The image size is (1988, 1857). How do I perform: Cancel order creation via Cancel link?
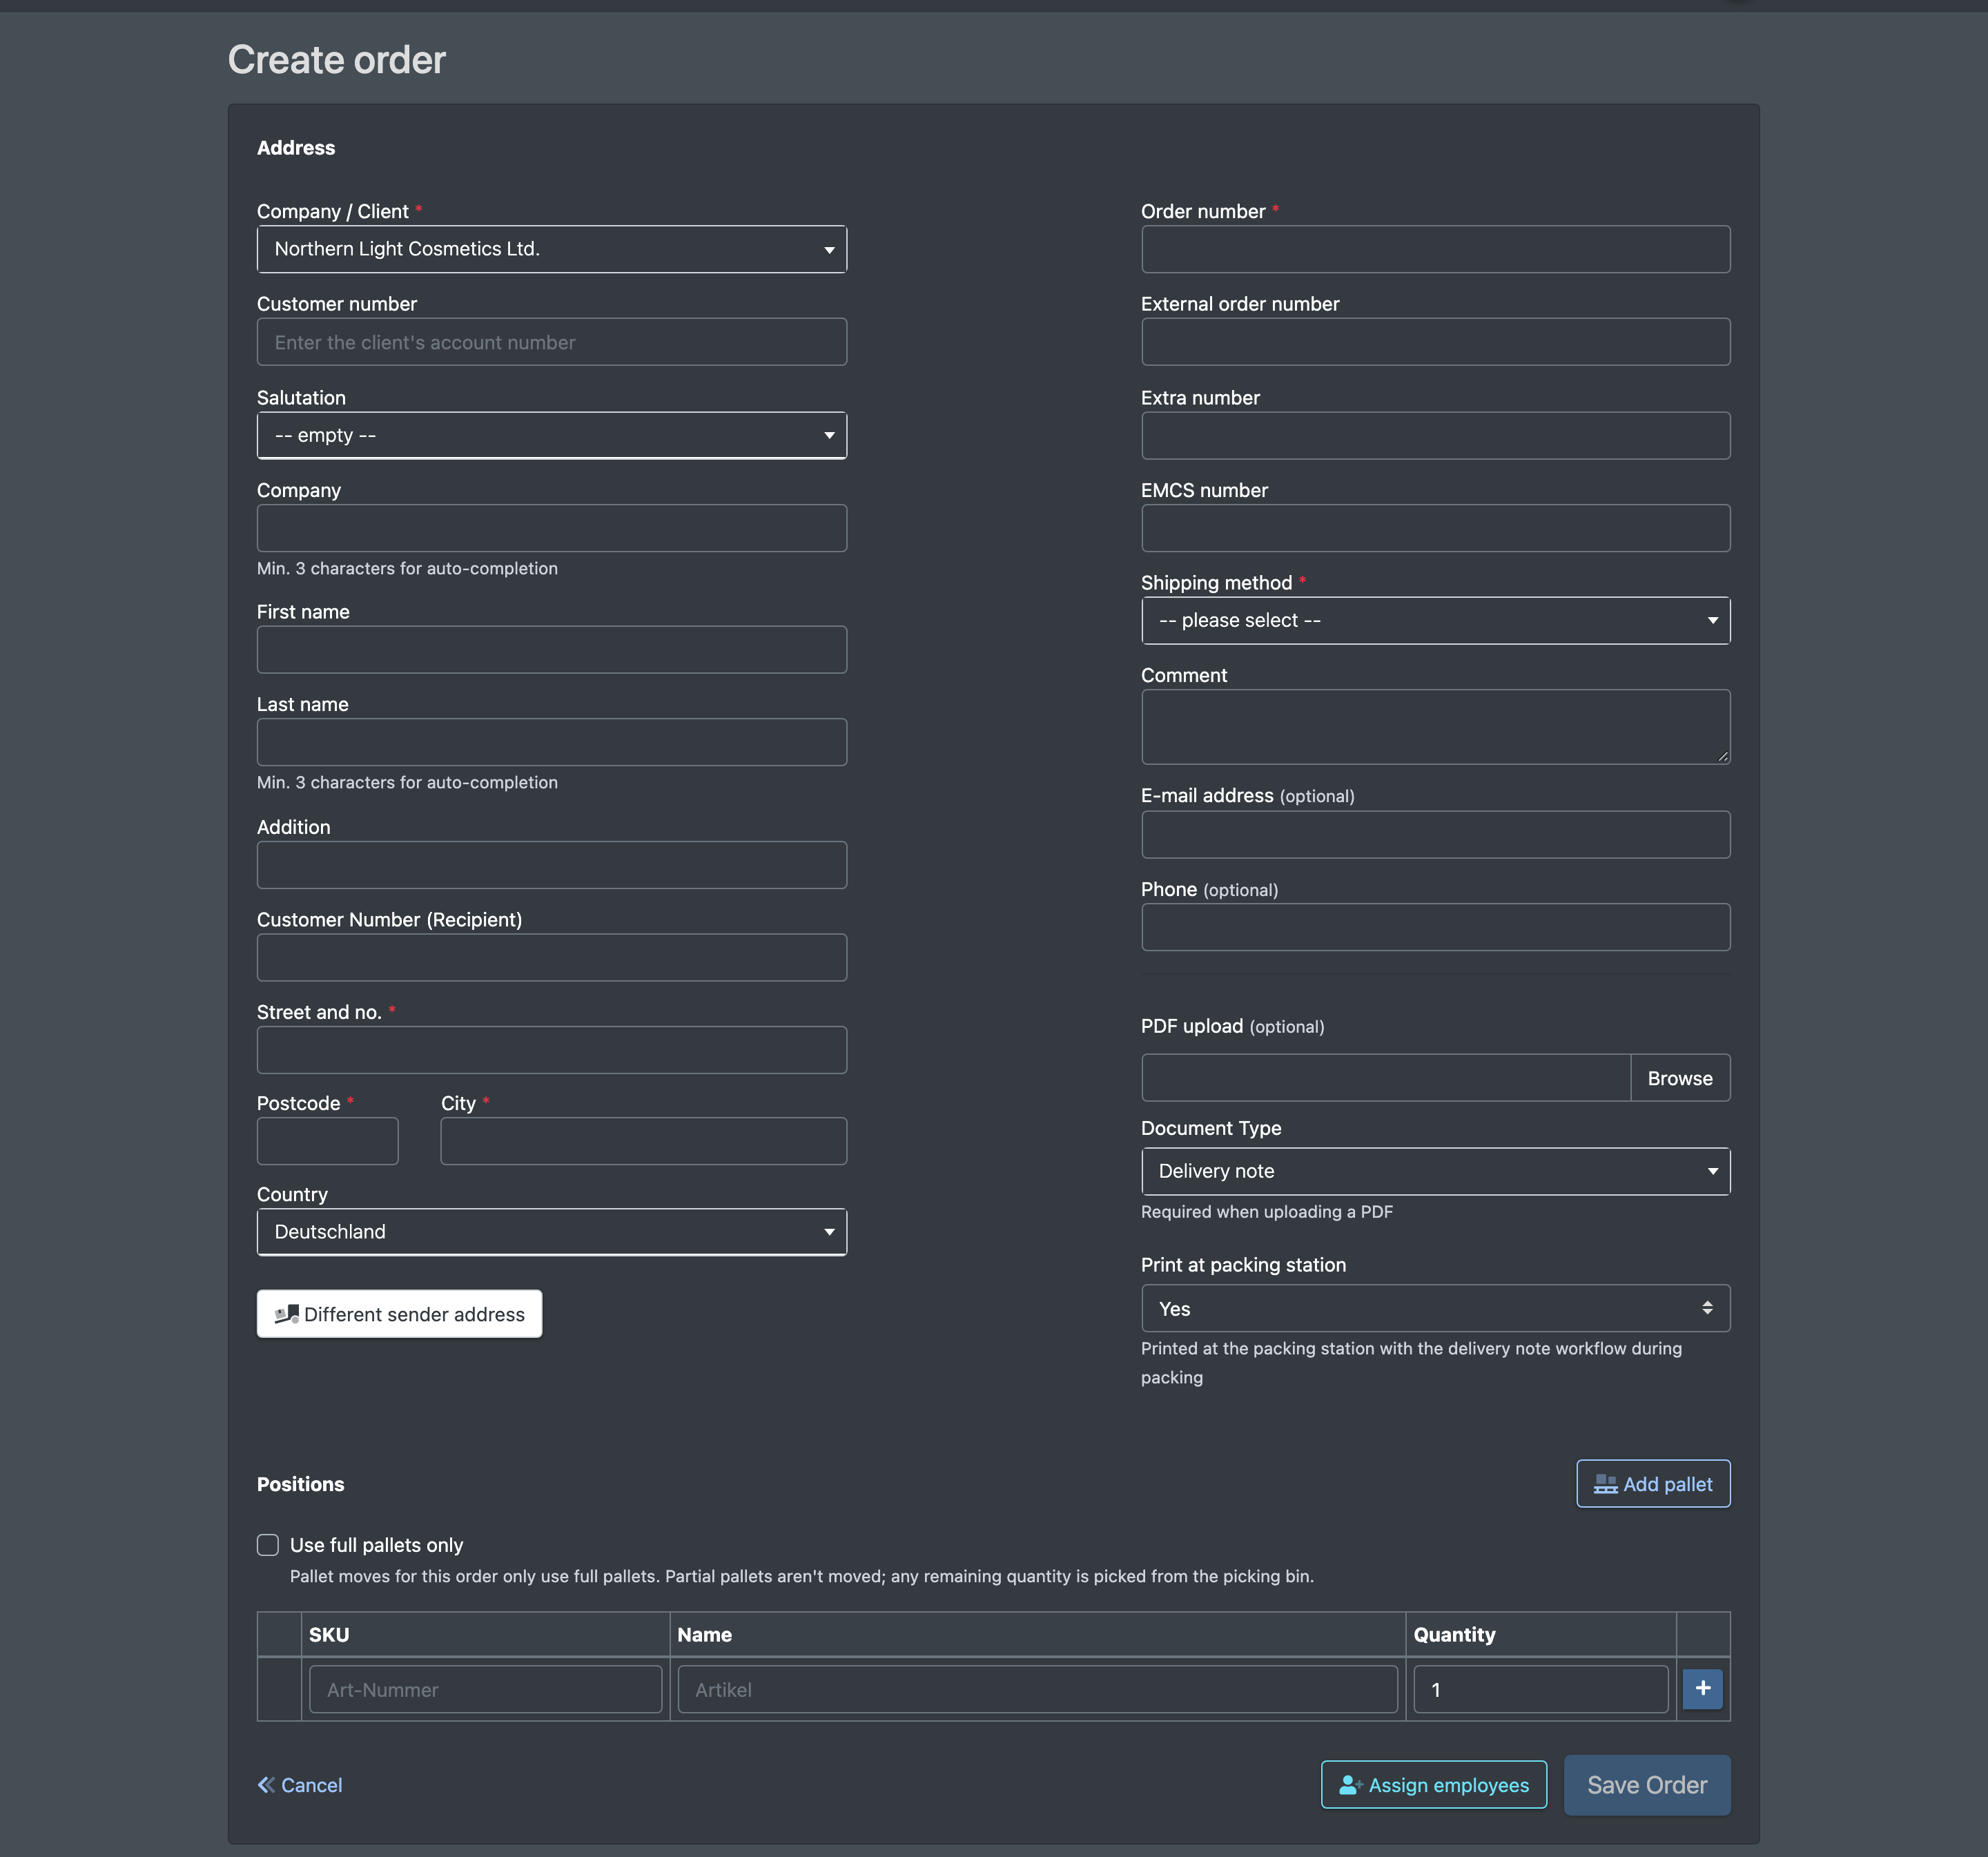pos(300,1785)
